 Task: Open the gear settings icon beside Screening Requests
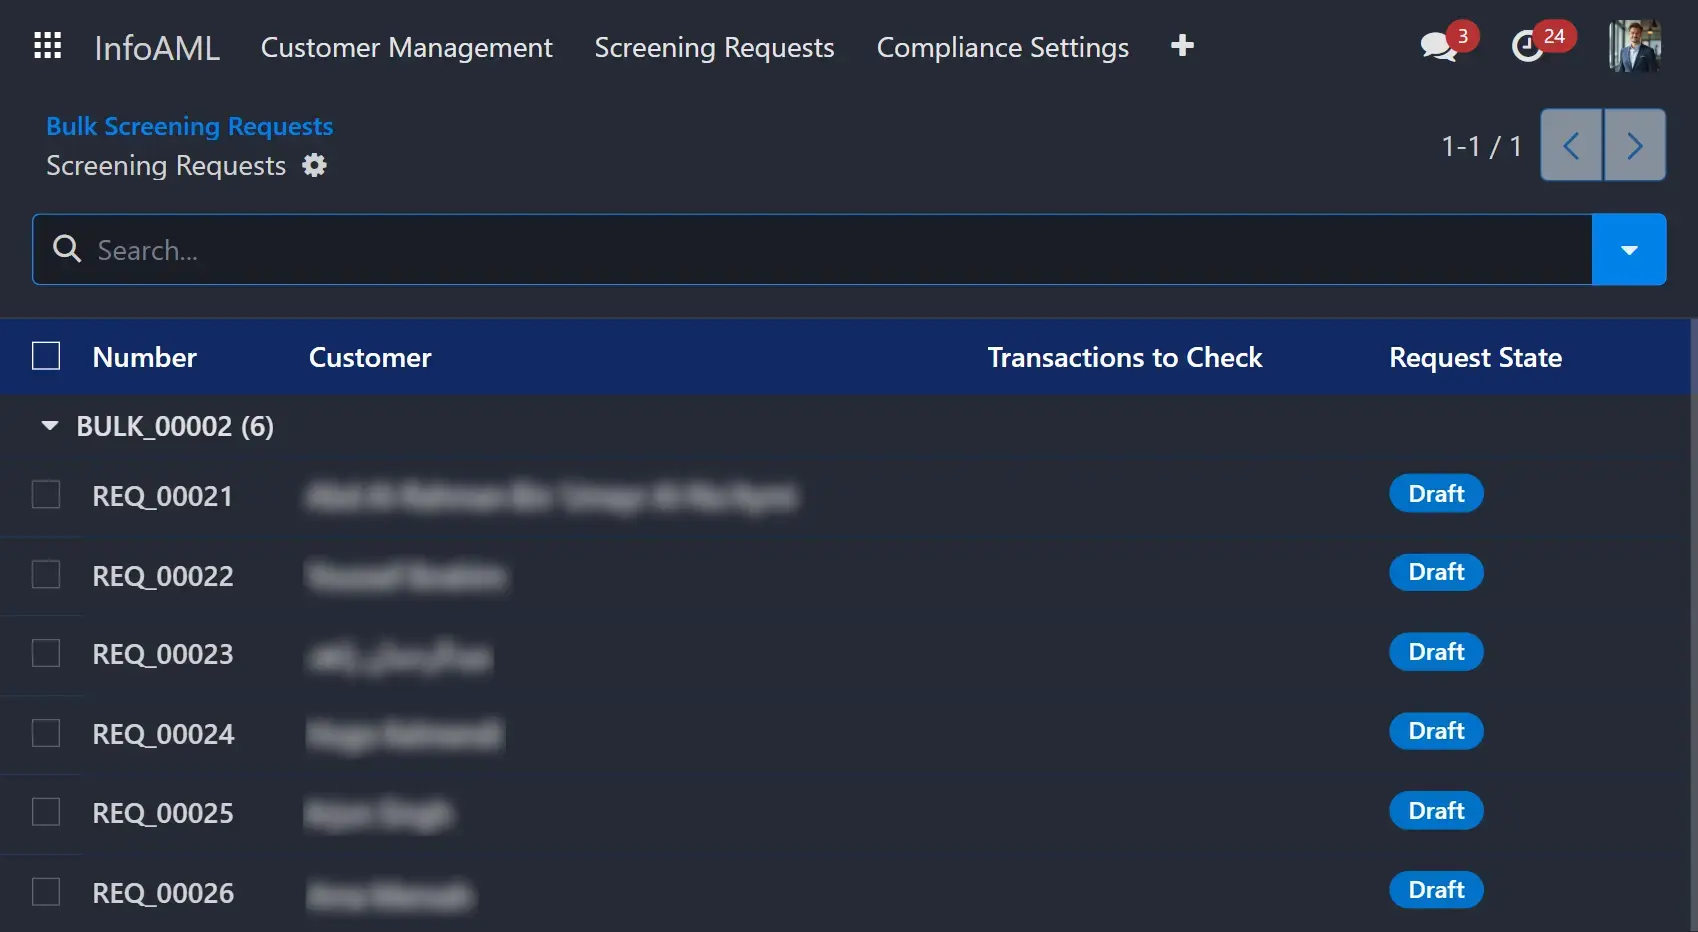(x=315, y=165)
